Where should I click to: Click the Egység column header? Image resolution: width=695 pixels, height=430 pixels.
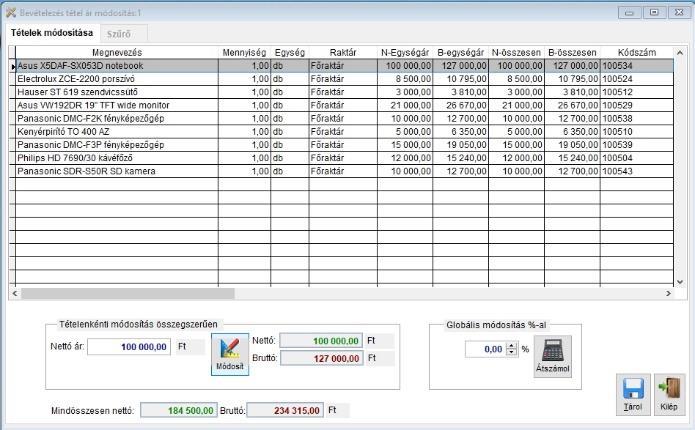289,52
